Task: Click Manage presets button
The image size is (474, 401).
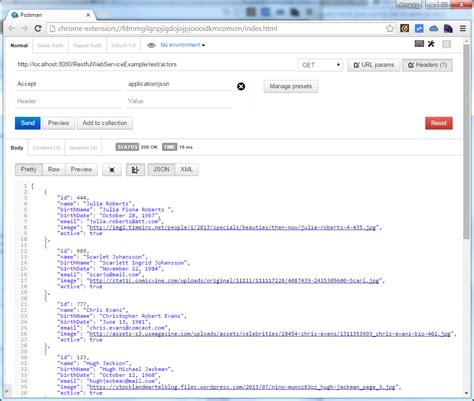Action: click(291, 86)
